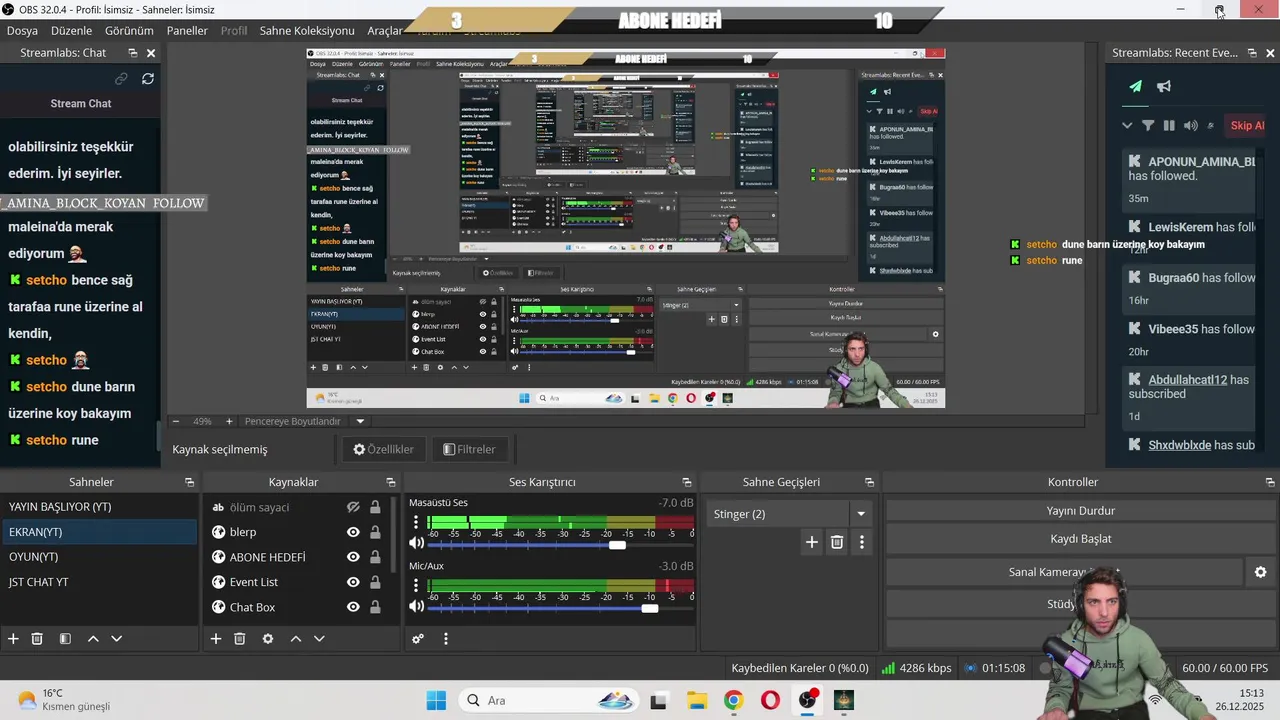The width and height of the screenshot is (1280, 720).
Task: Open advanced audio properties
Action: [x=418, y=639]
